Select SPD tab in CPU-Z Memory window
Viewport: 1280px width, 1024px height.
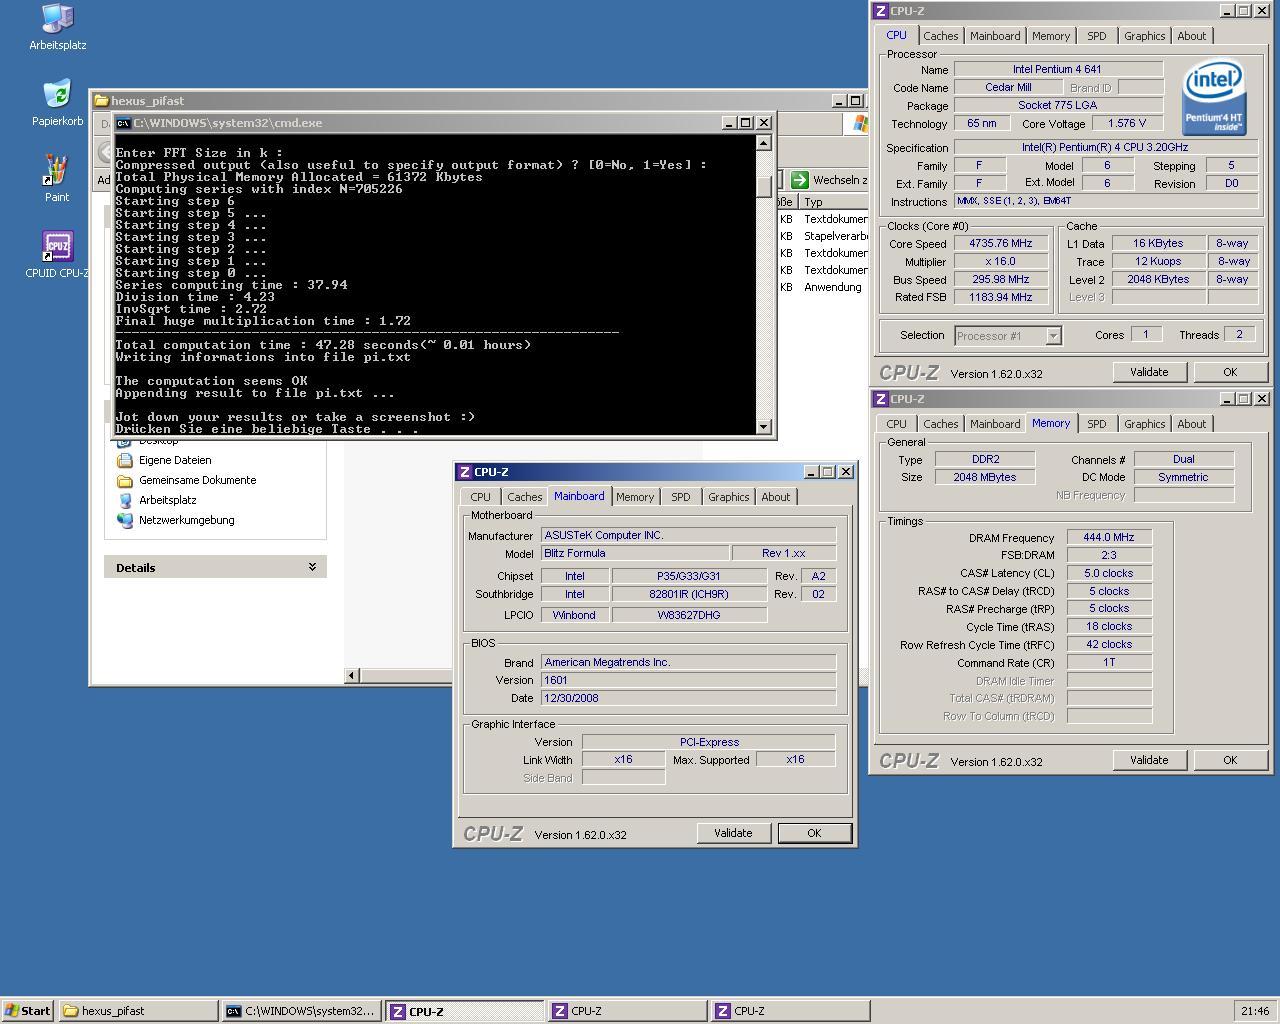(x=1096, y=424)
